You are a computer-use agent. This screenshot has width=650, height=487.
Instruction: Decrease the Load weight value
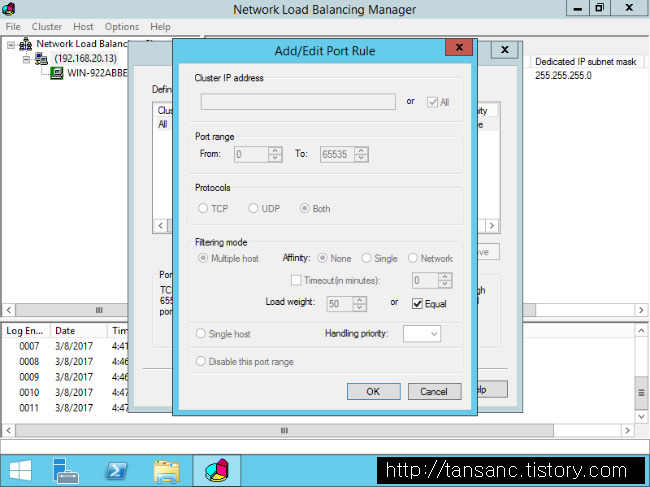tap(359, 308)
